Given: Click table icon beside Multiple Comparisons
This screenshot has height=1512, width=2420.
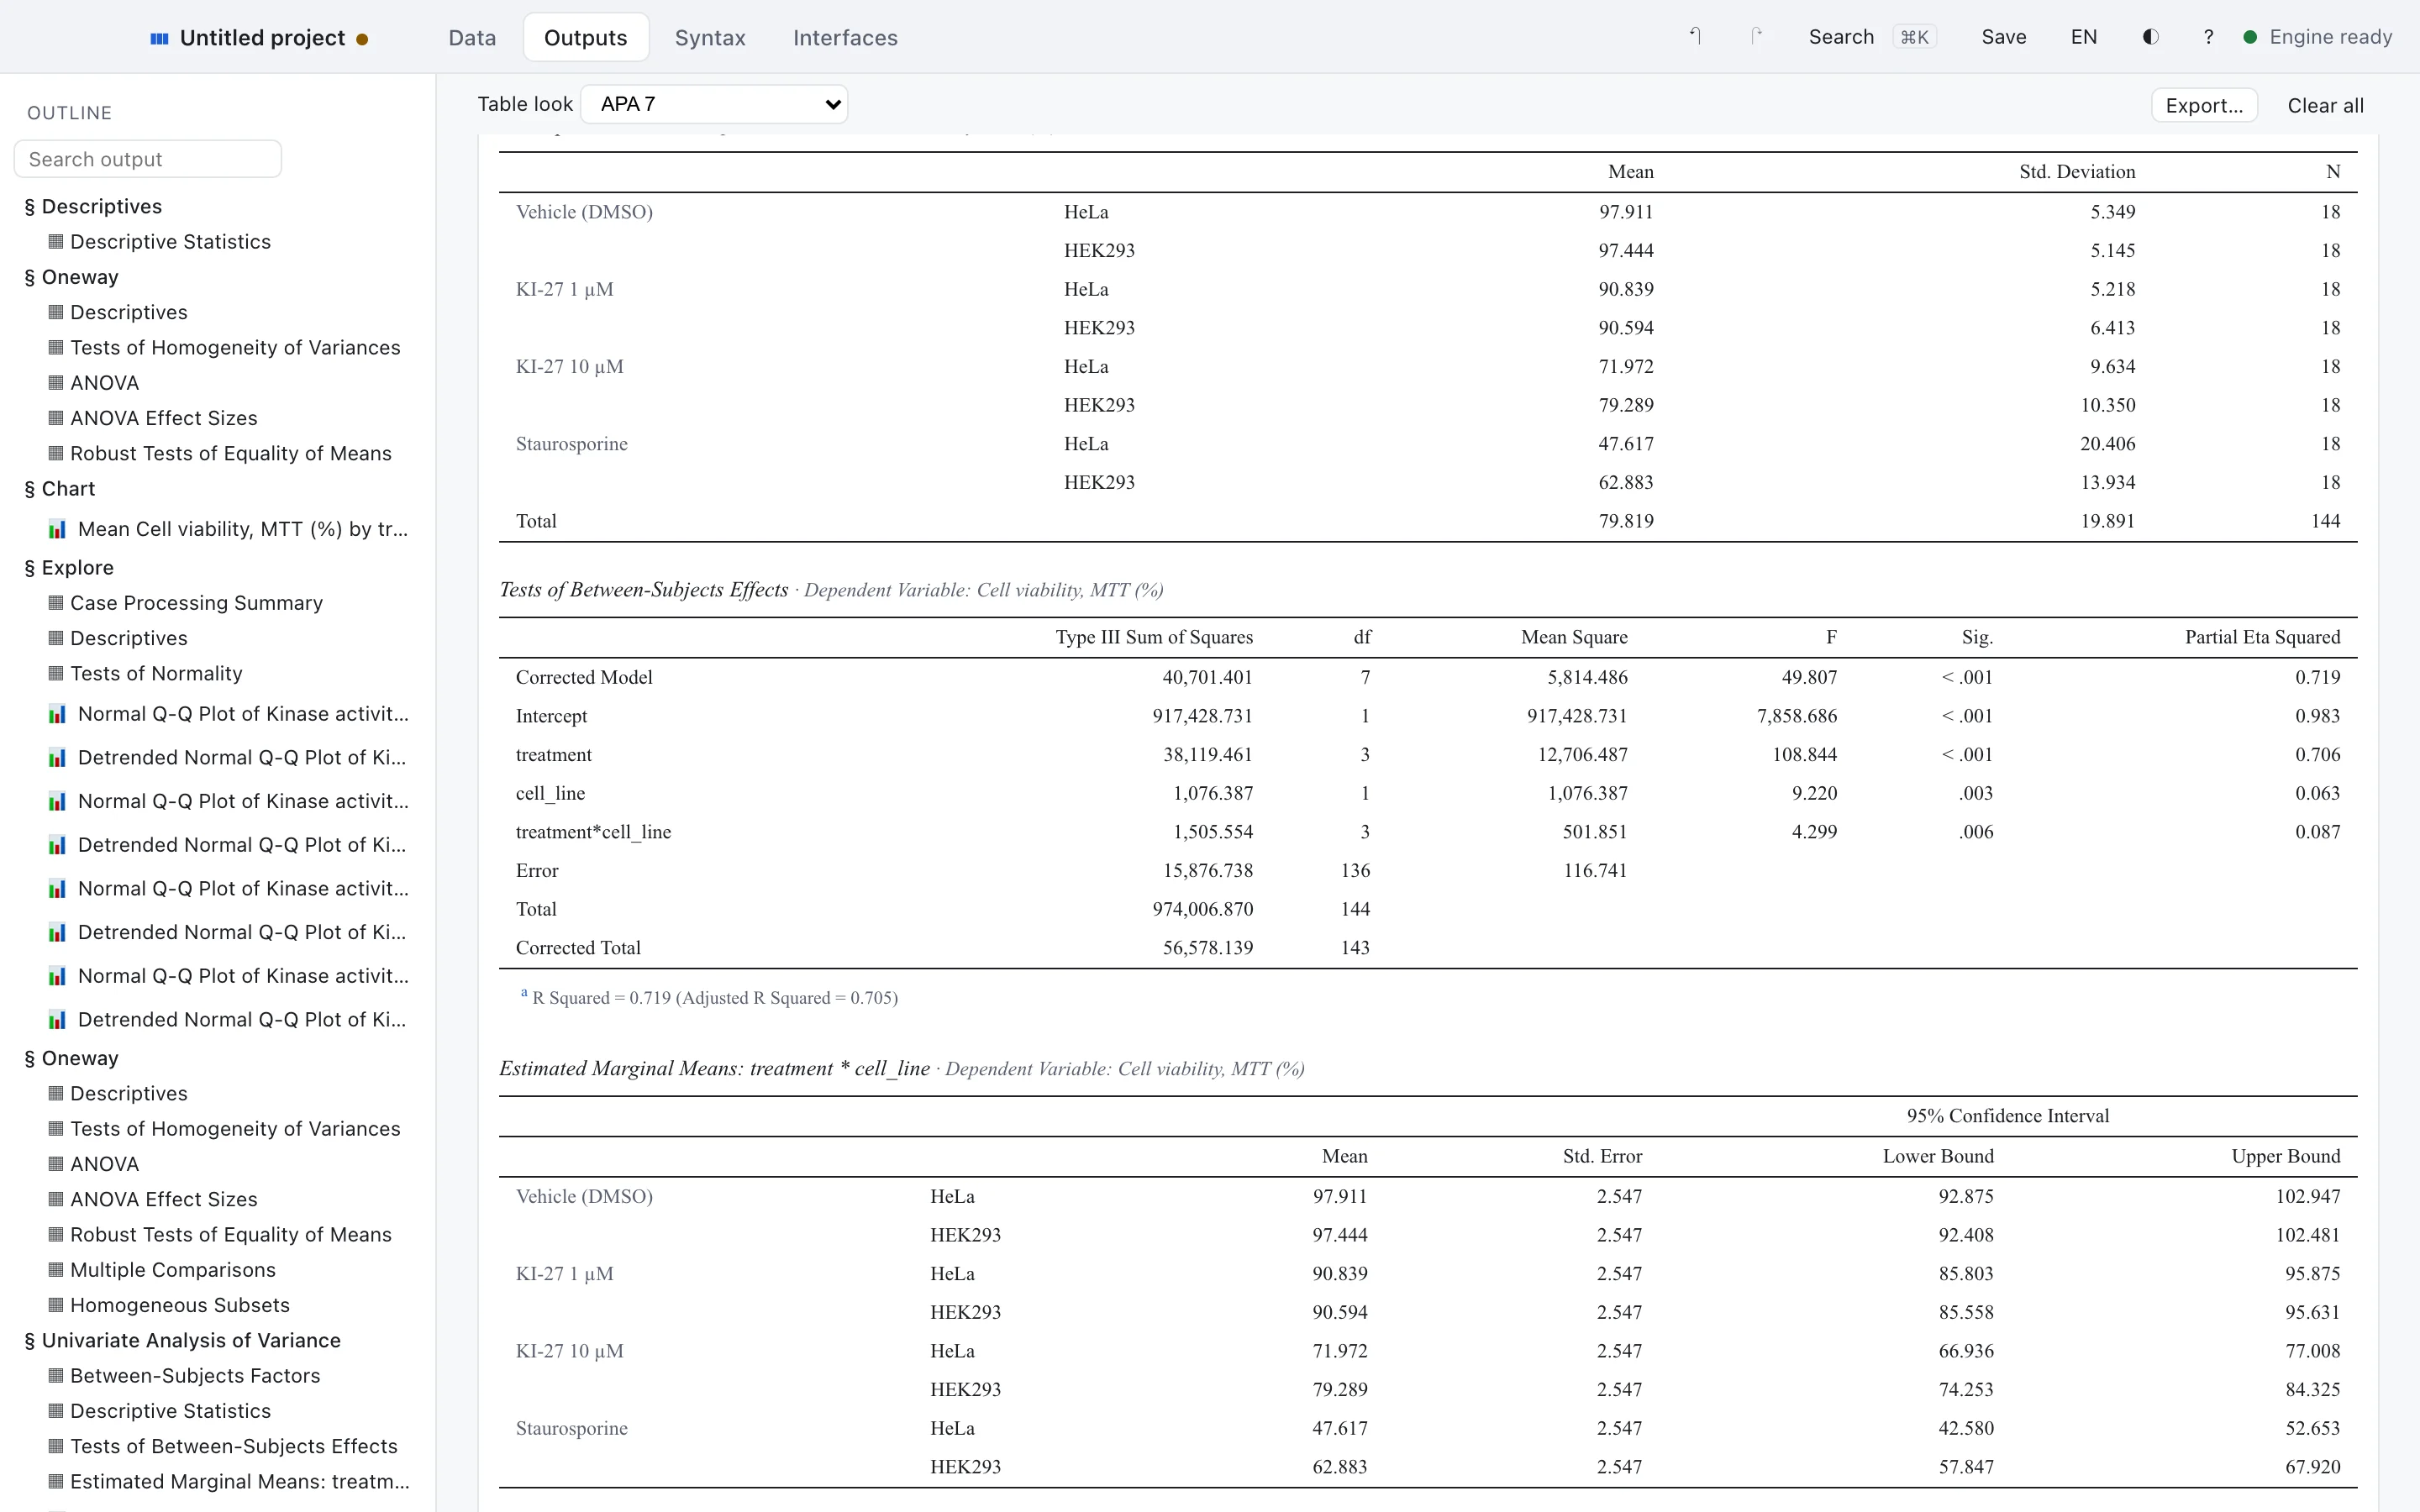Looking at the screenshot, I should click(56, 1270).
